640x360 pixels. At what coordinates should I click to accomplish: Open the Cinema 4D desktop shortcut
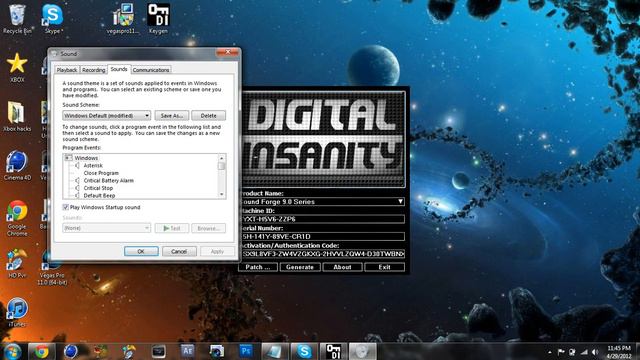tap(17, 165)
